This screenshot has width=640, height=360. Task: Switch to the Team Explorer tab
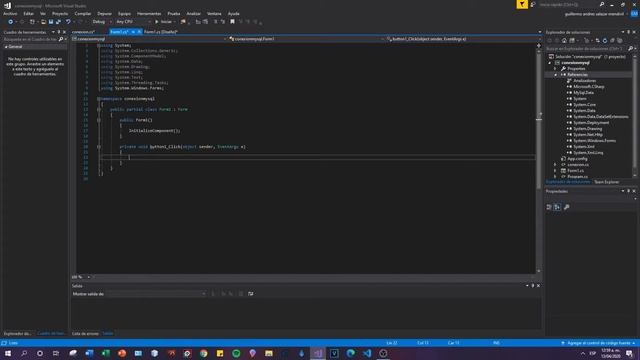607,182
